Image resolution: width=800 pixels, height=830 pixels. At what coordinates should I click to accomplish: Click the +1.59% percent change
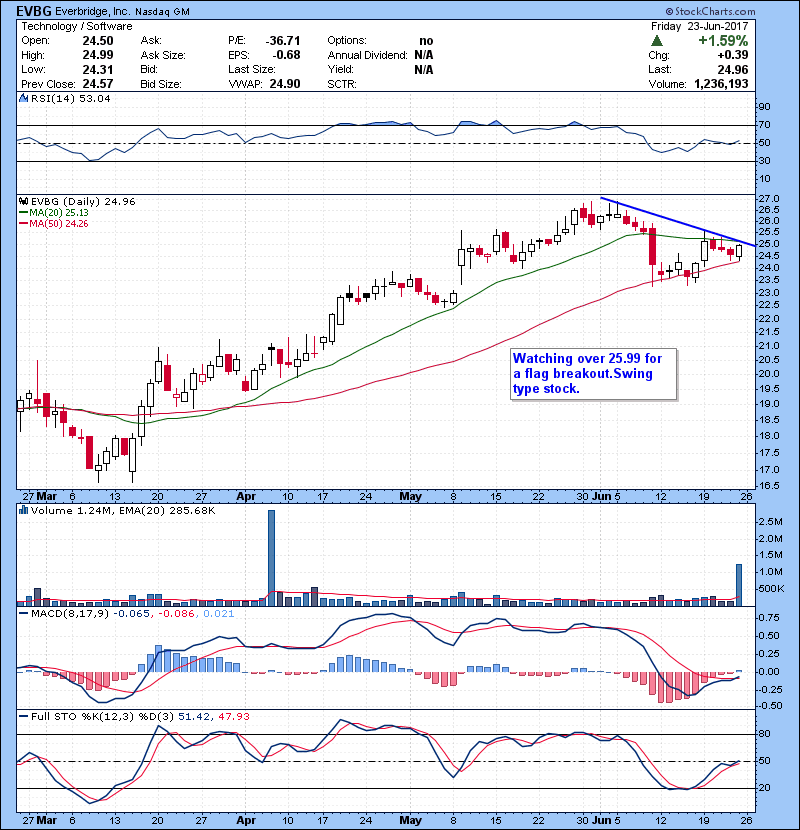coord(723,41)
